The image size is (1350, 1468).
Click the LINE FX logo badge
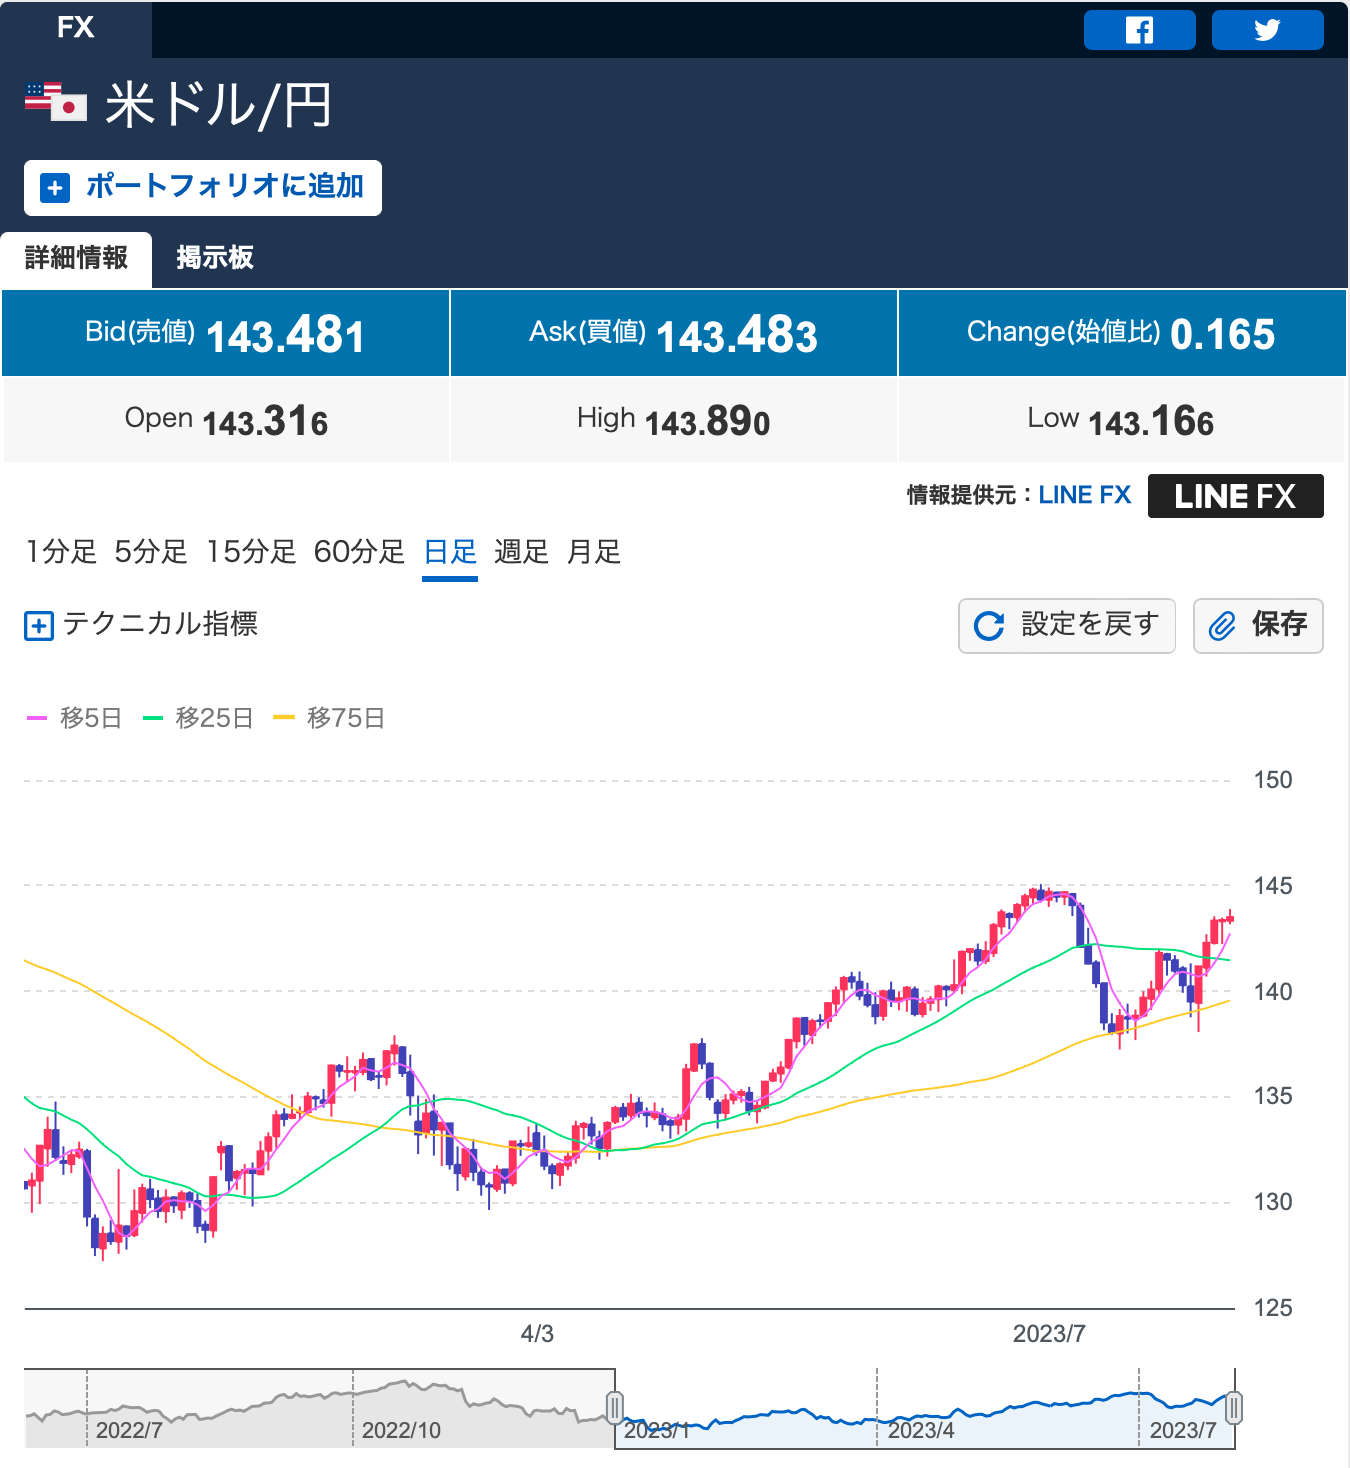[x=1235, y=496]
